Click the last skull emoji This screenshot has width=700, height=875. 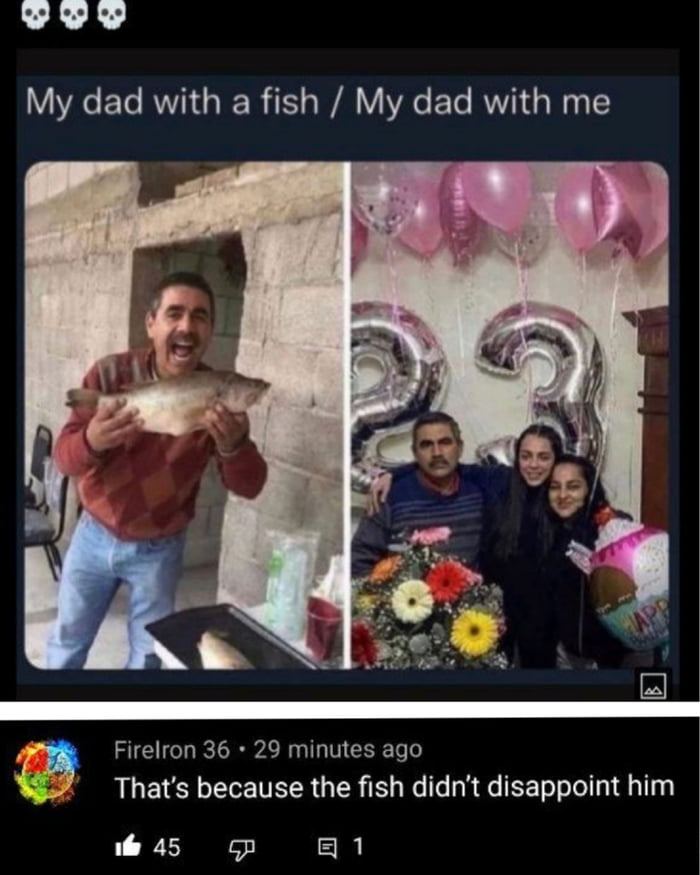pos(112,16)
